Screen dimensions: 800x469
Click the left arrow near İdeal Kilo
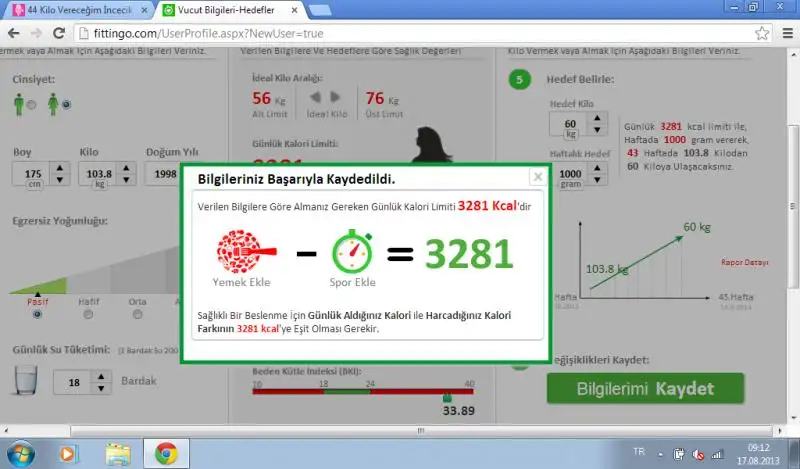pos(314,98)
